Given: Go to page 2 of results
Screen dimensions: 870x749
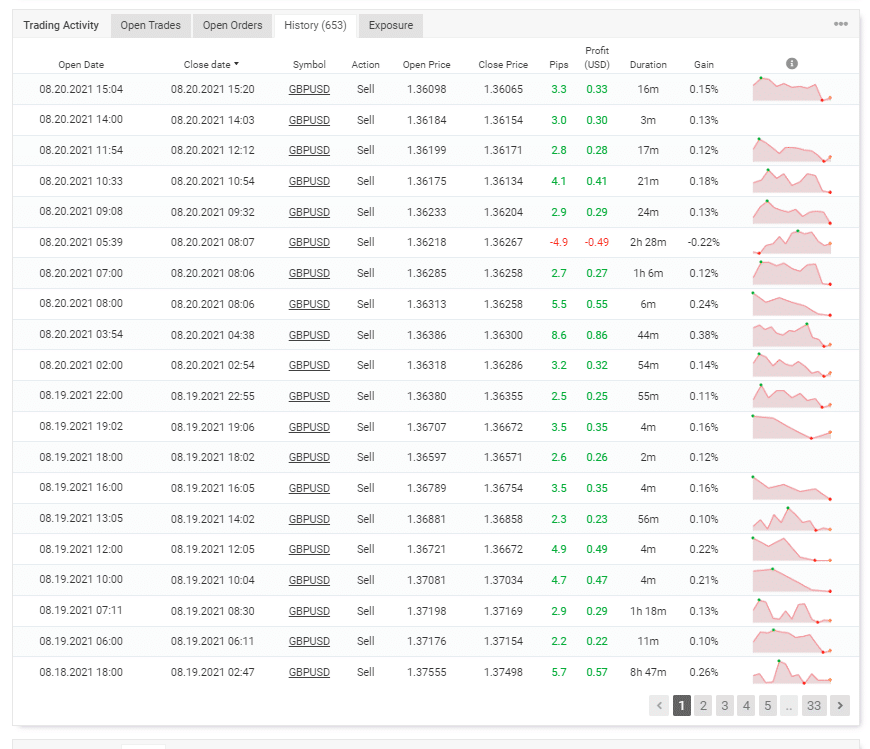Looking at the screenshot, I should click(703, 705).
